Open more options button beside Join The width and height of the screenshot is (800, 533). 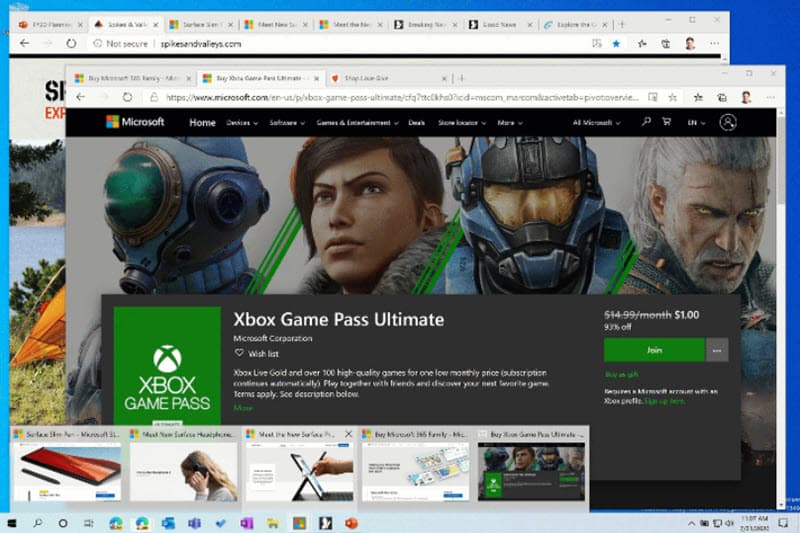(717, 350)
